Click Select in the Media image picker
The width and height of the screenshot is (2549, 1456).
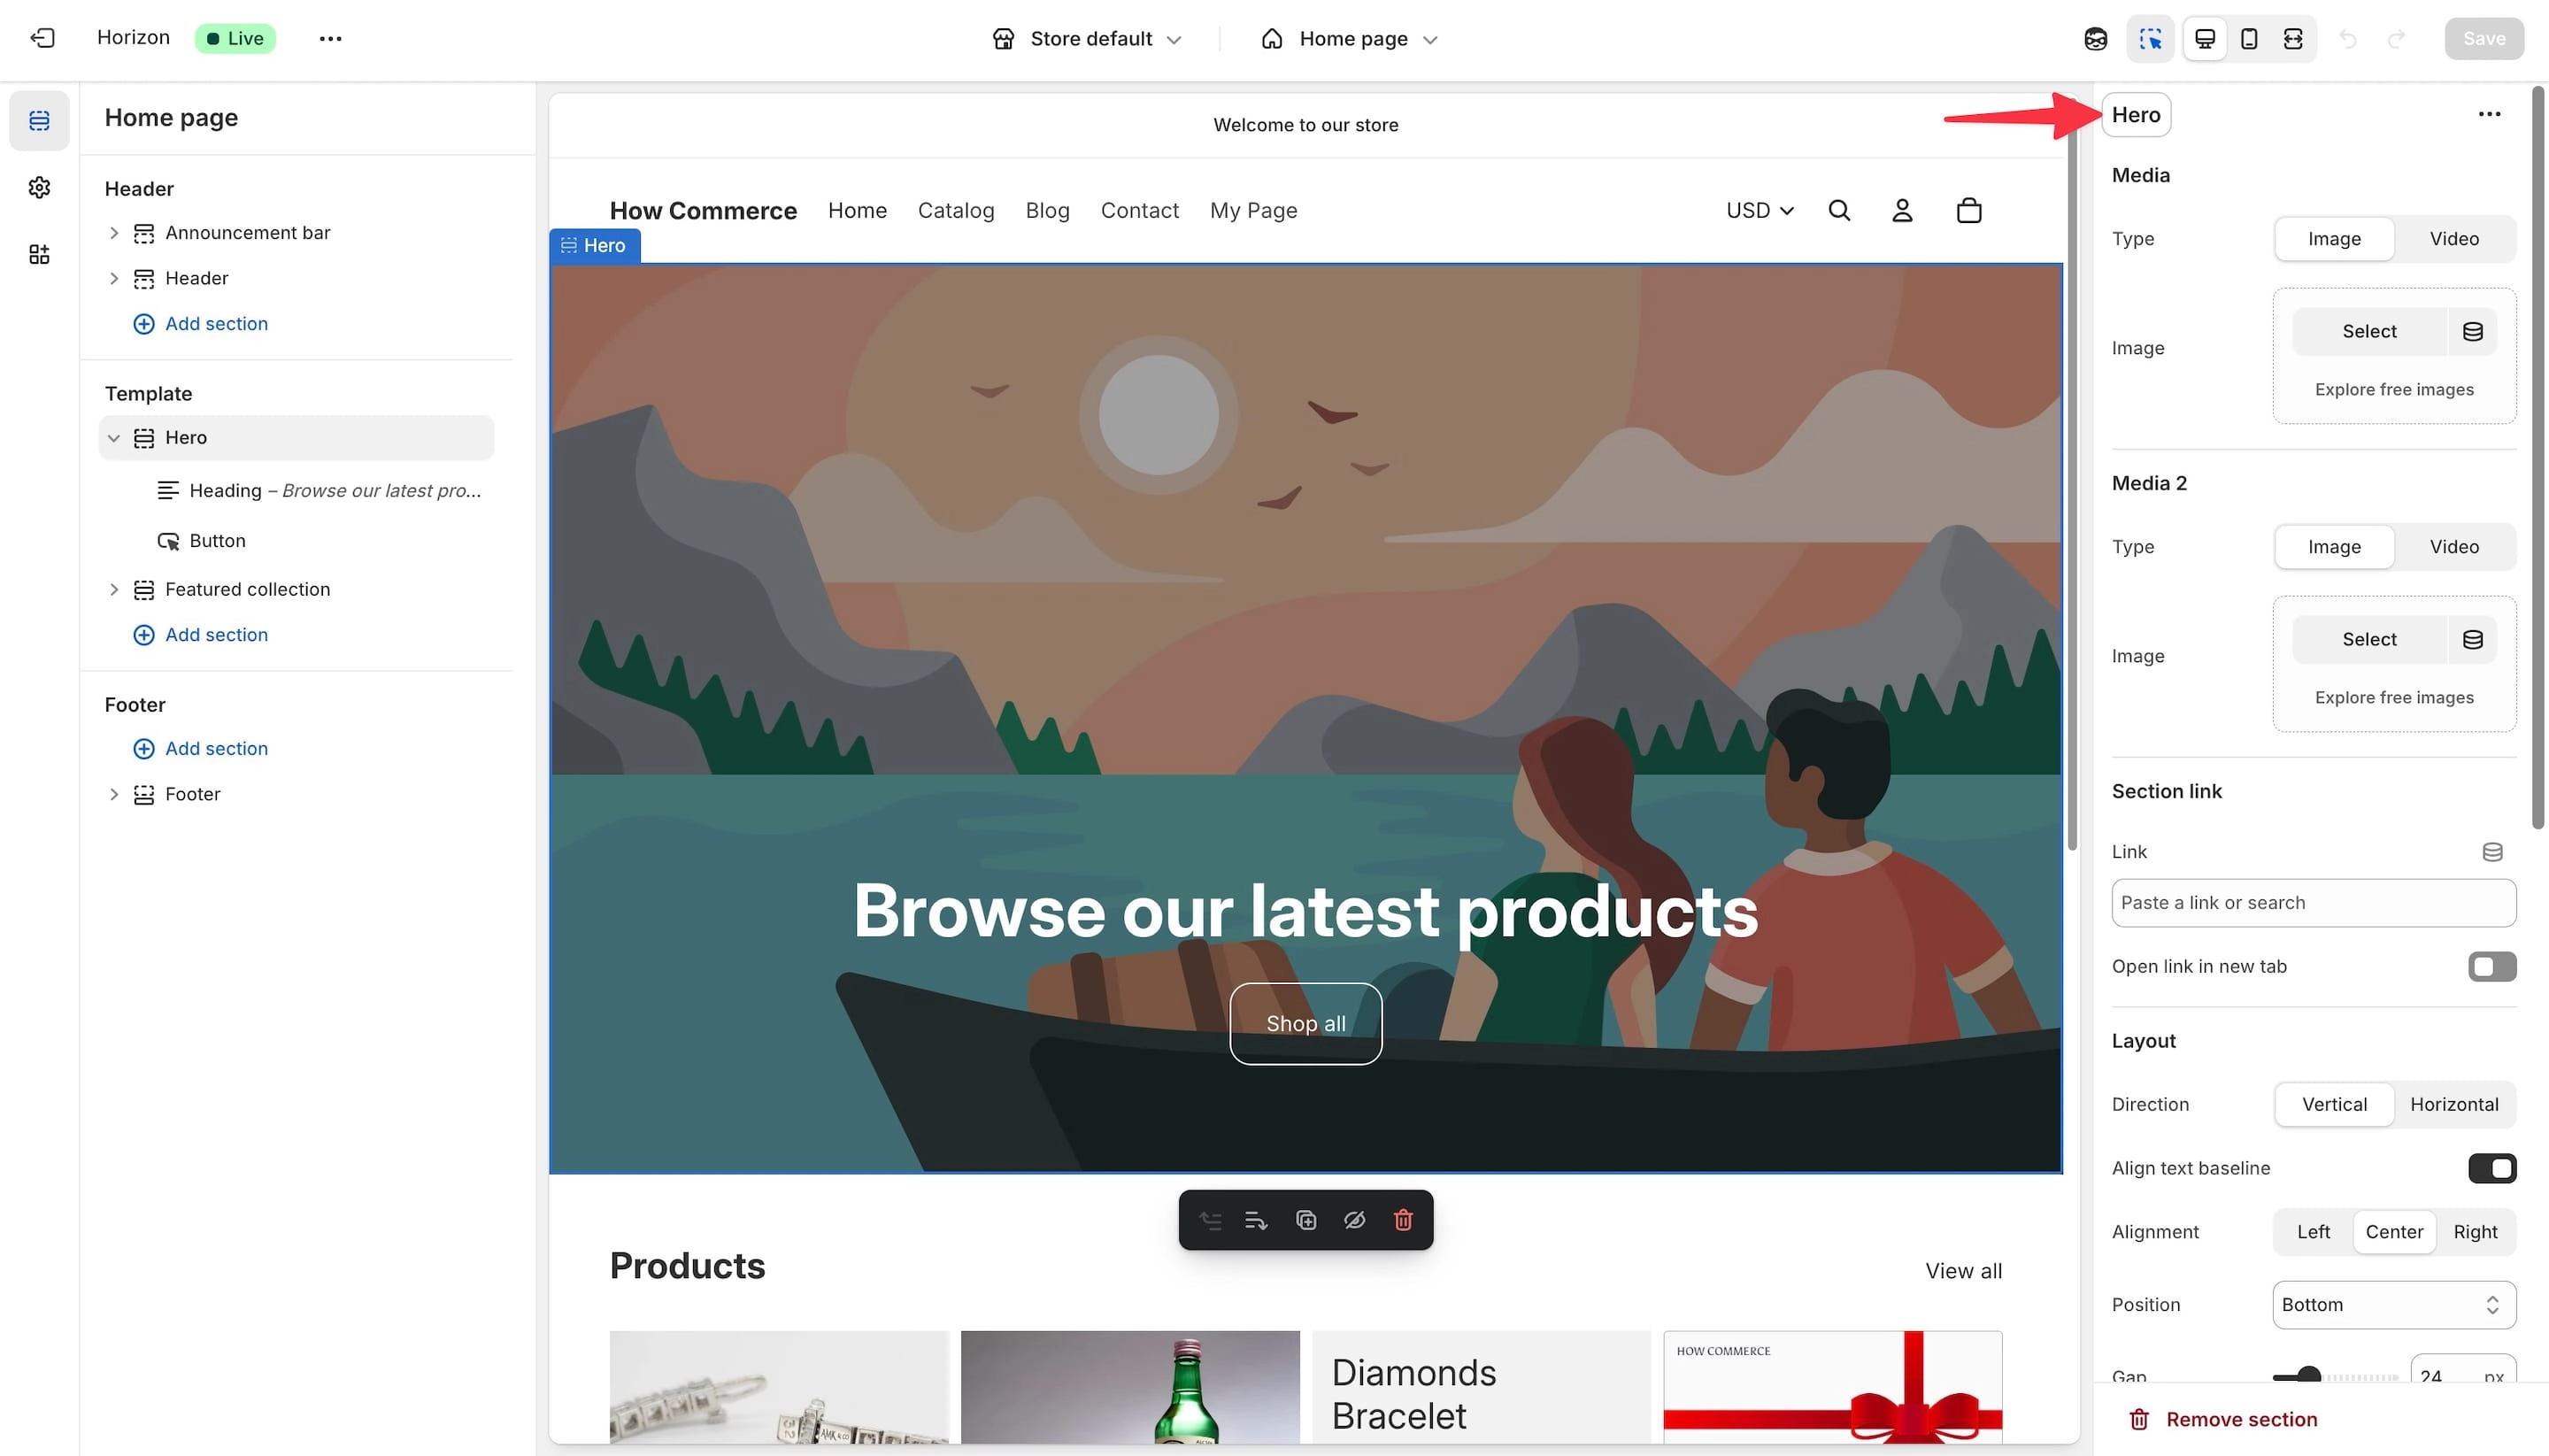point(2369,331)
